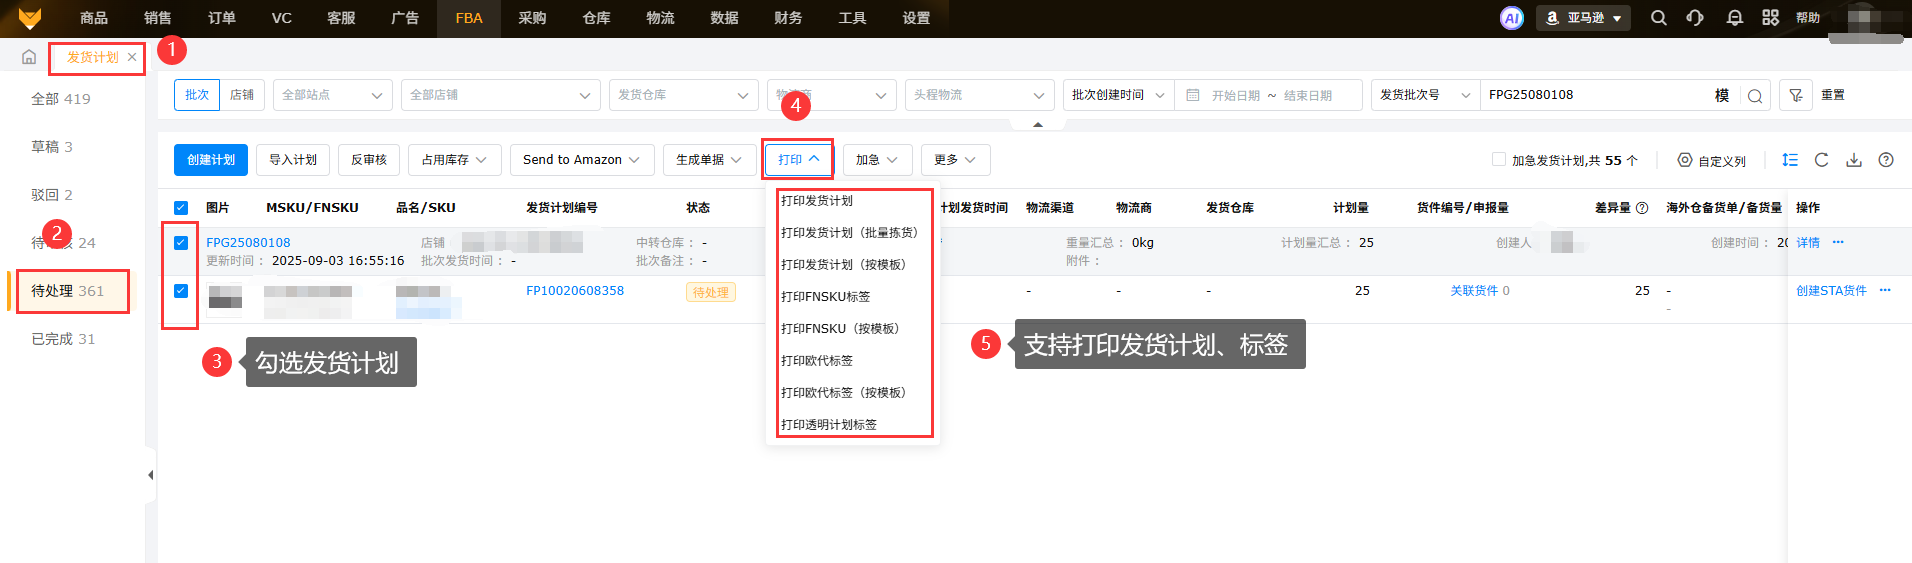
Task: Open the AI assistant icon
Action: [x=1511, y=18]
